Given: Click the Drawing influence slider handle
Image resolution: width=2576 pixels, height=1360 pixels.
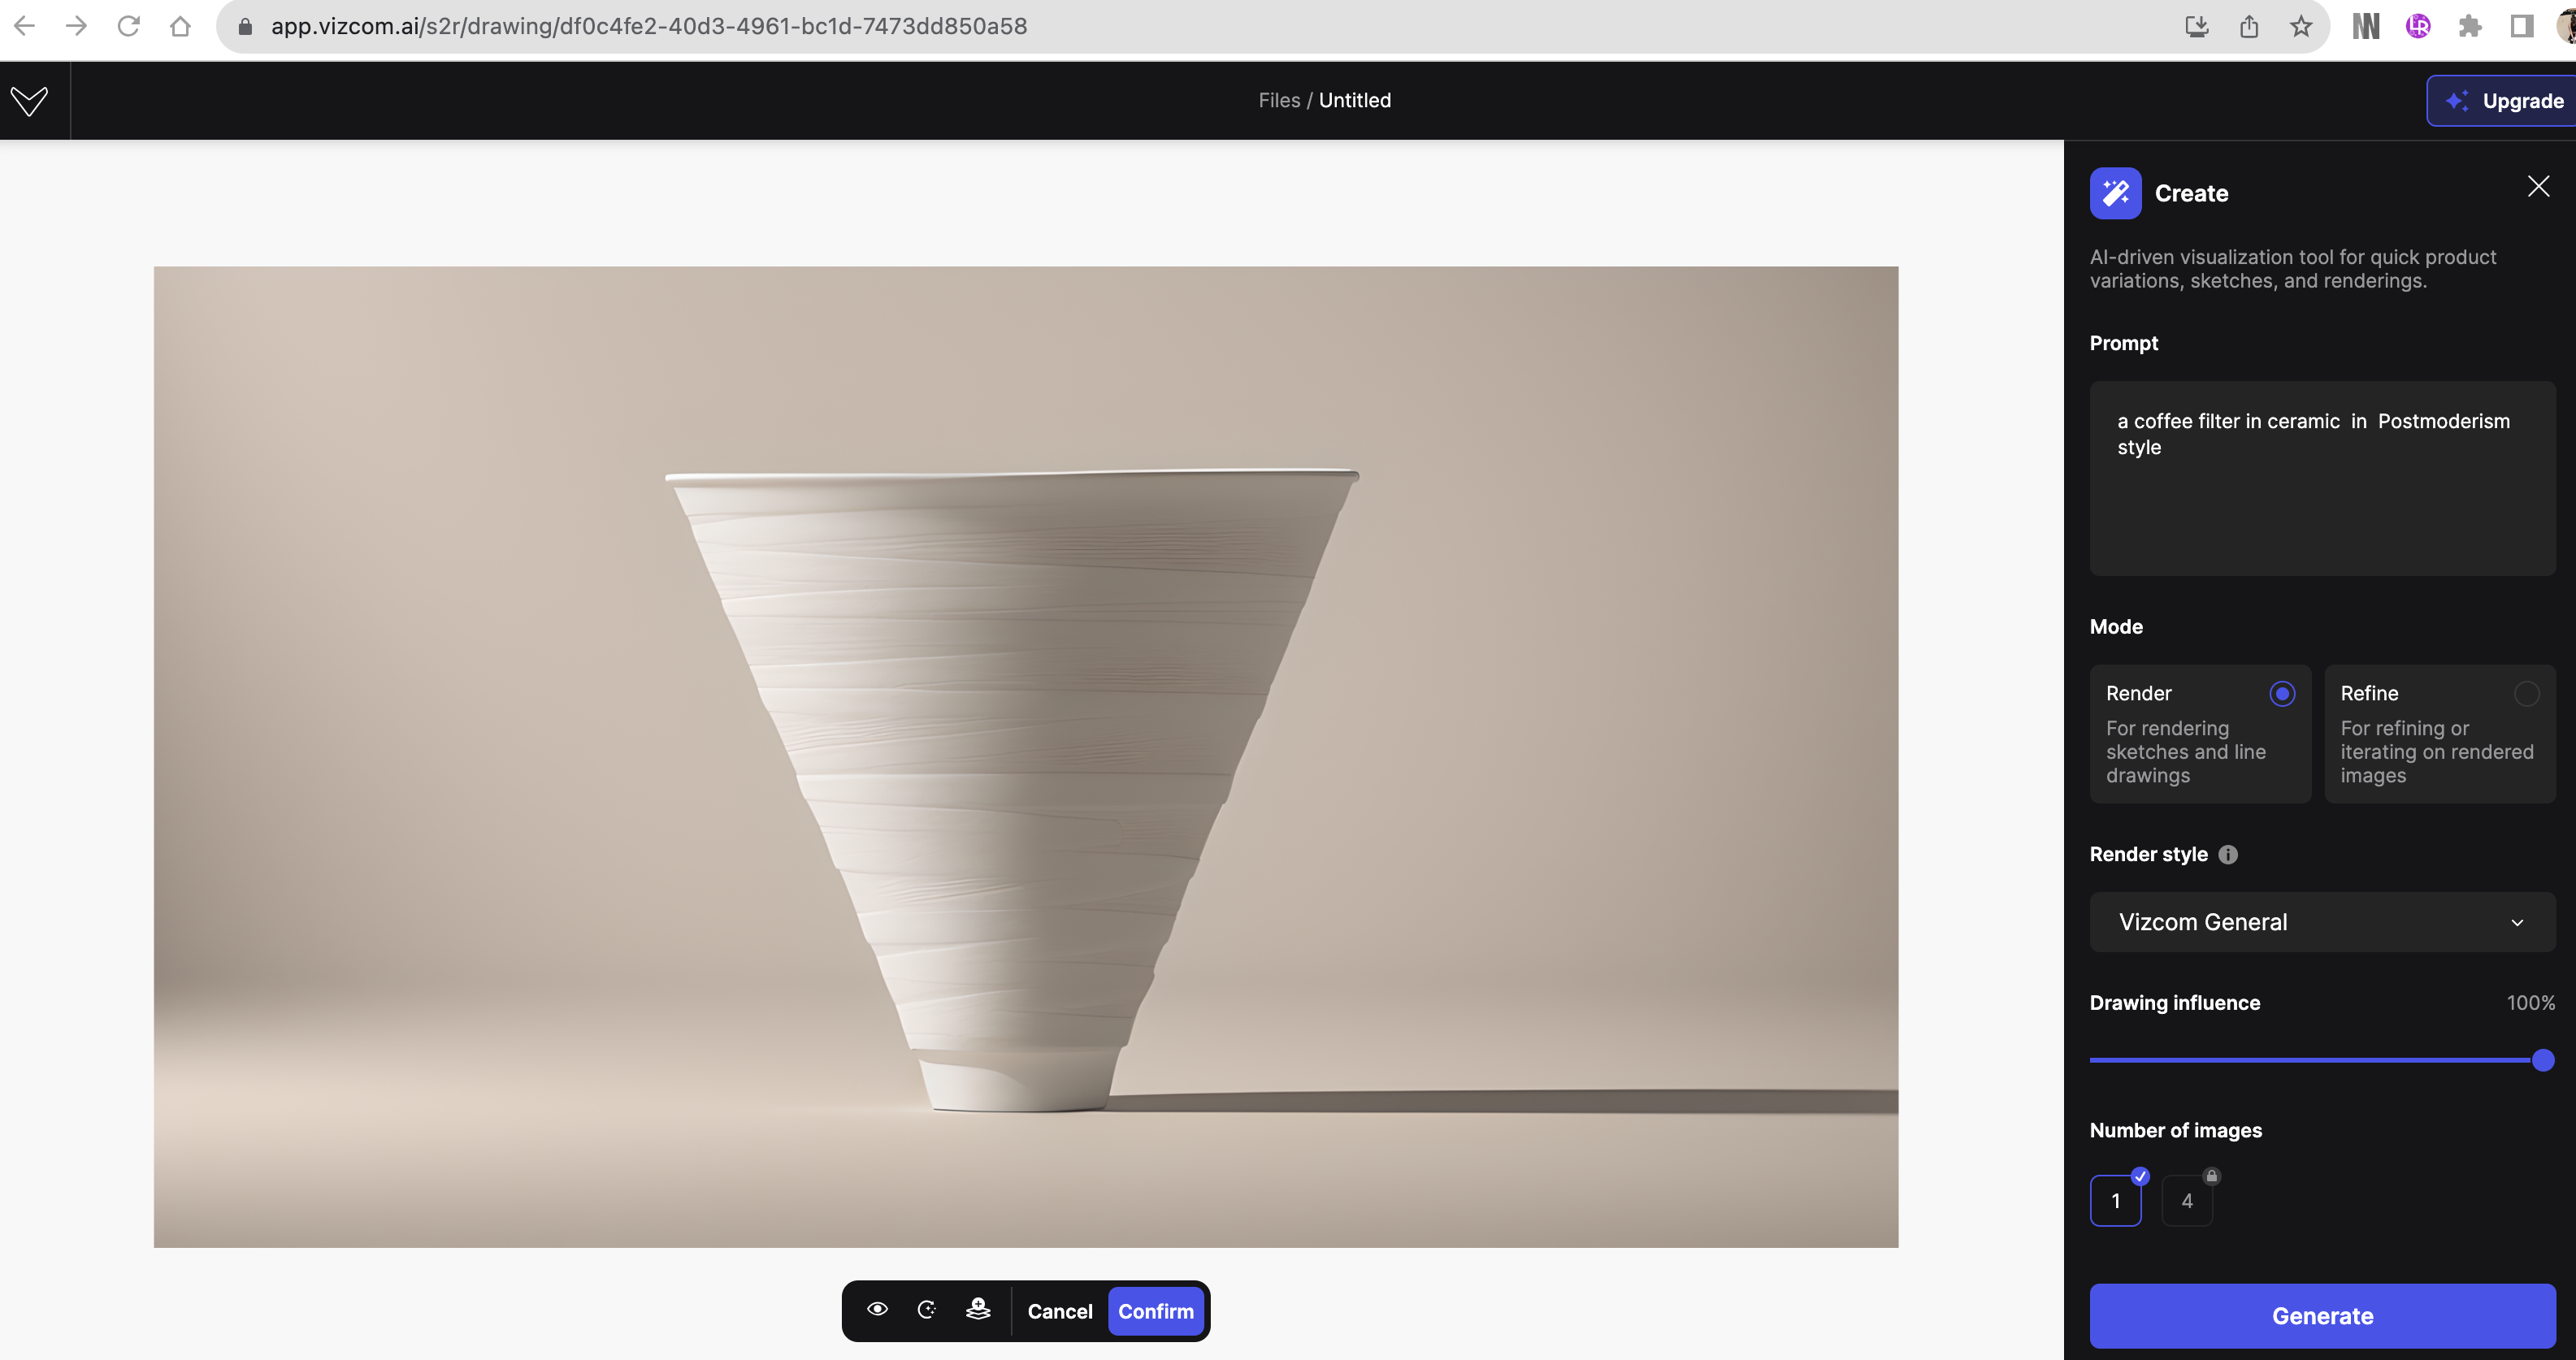Looking at the screenshot, I should [x=2543, y=1061].
